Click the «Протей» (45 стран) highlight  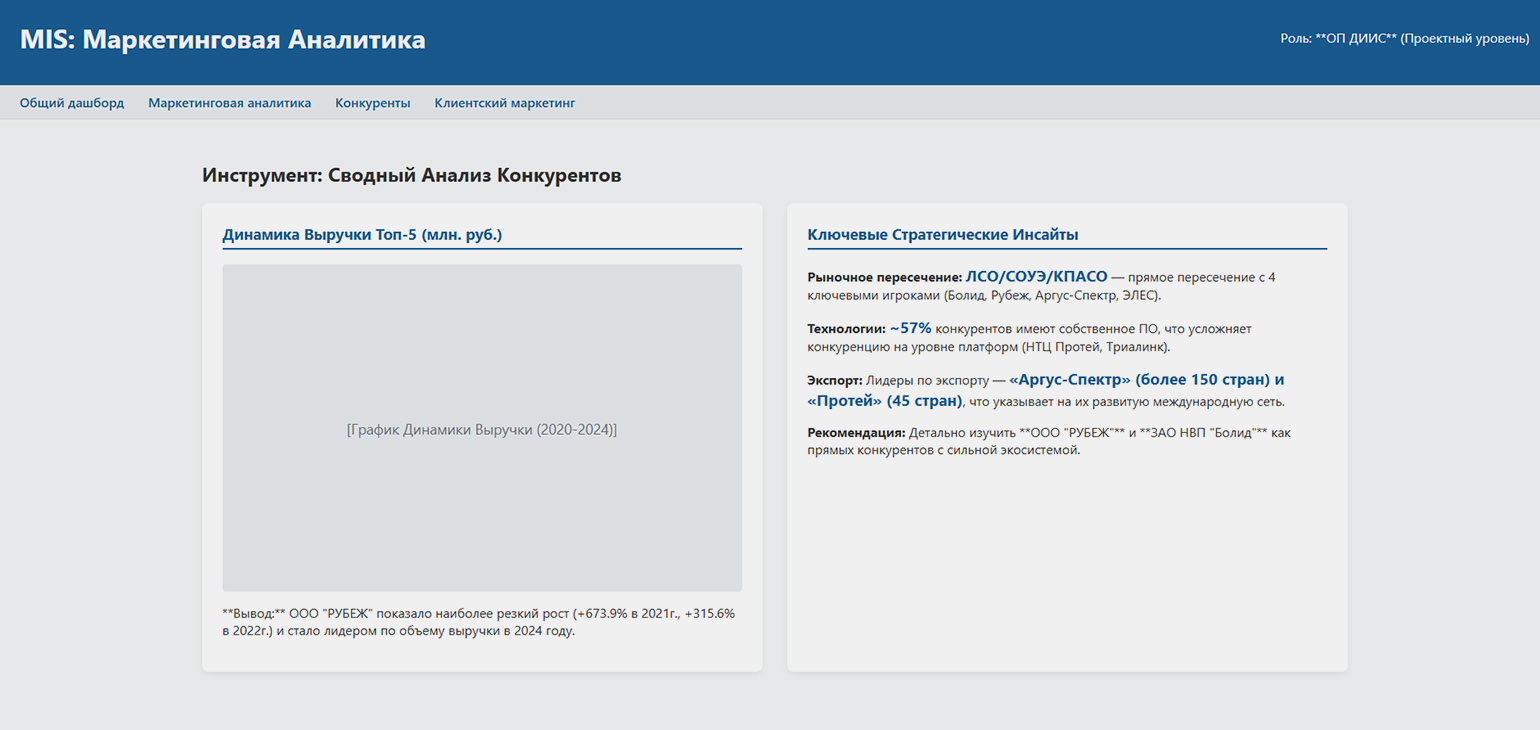tap(884, 401)
